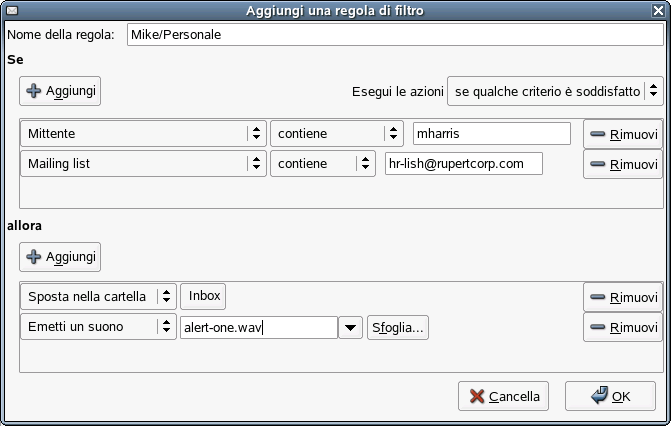Remove the Sposta nella cartella action
Screen dimensions: 671x426
click(x=622, y=297)
